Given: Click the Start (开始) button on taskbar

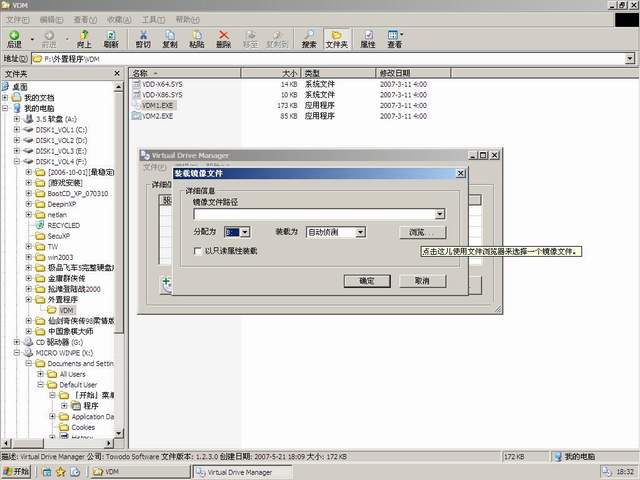Looking at the screenshot, I should coord(16,471).
